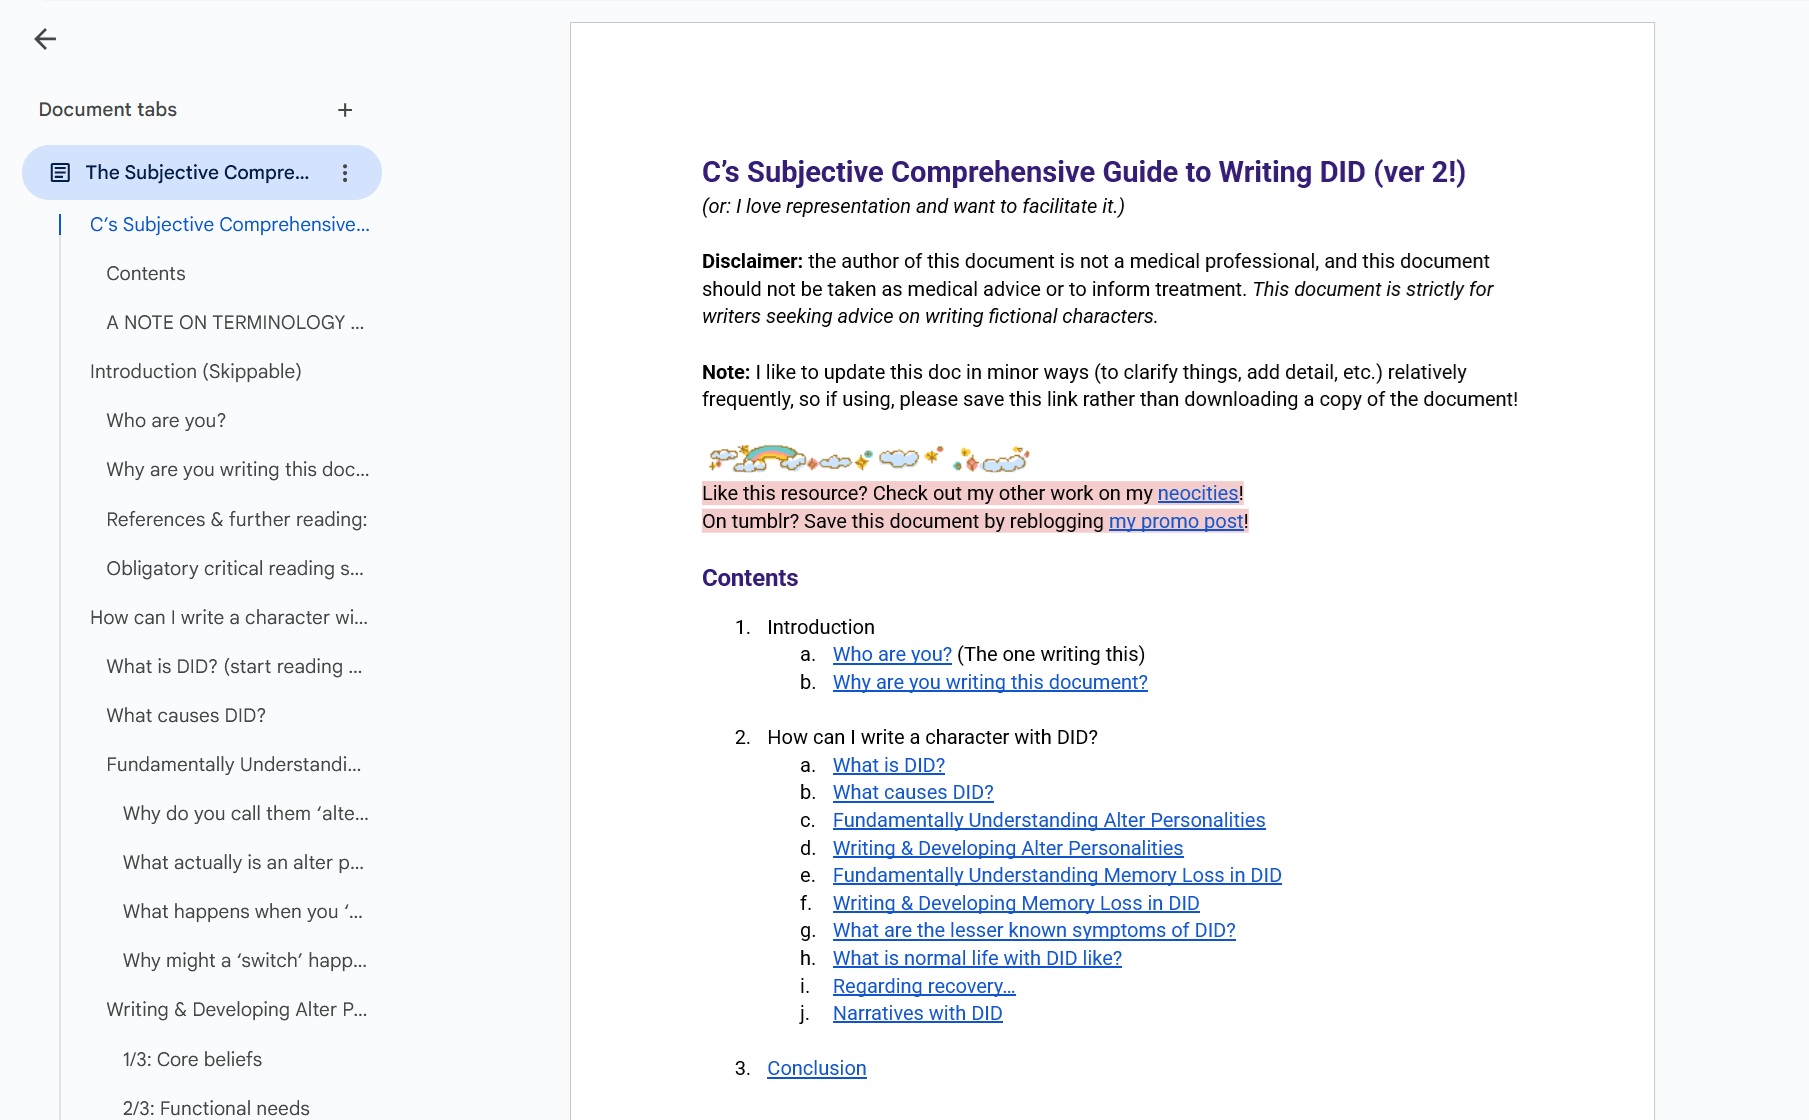Open What is normal life with DID like?
This screenshot has height=1120, width=1809.
[x=976, y=958]
